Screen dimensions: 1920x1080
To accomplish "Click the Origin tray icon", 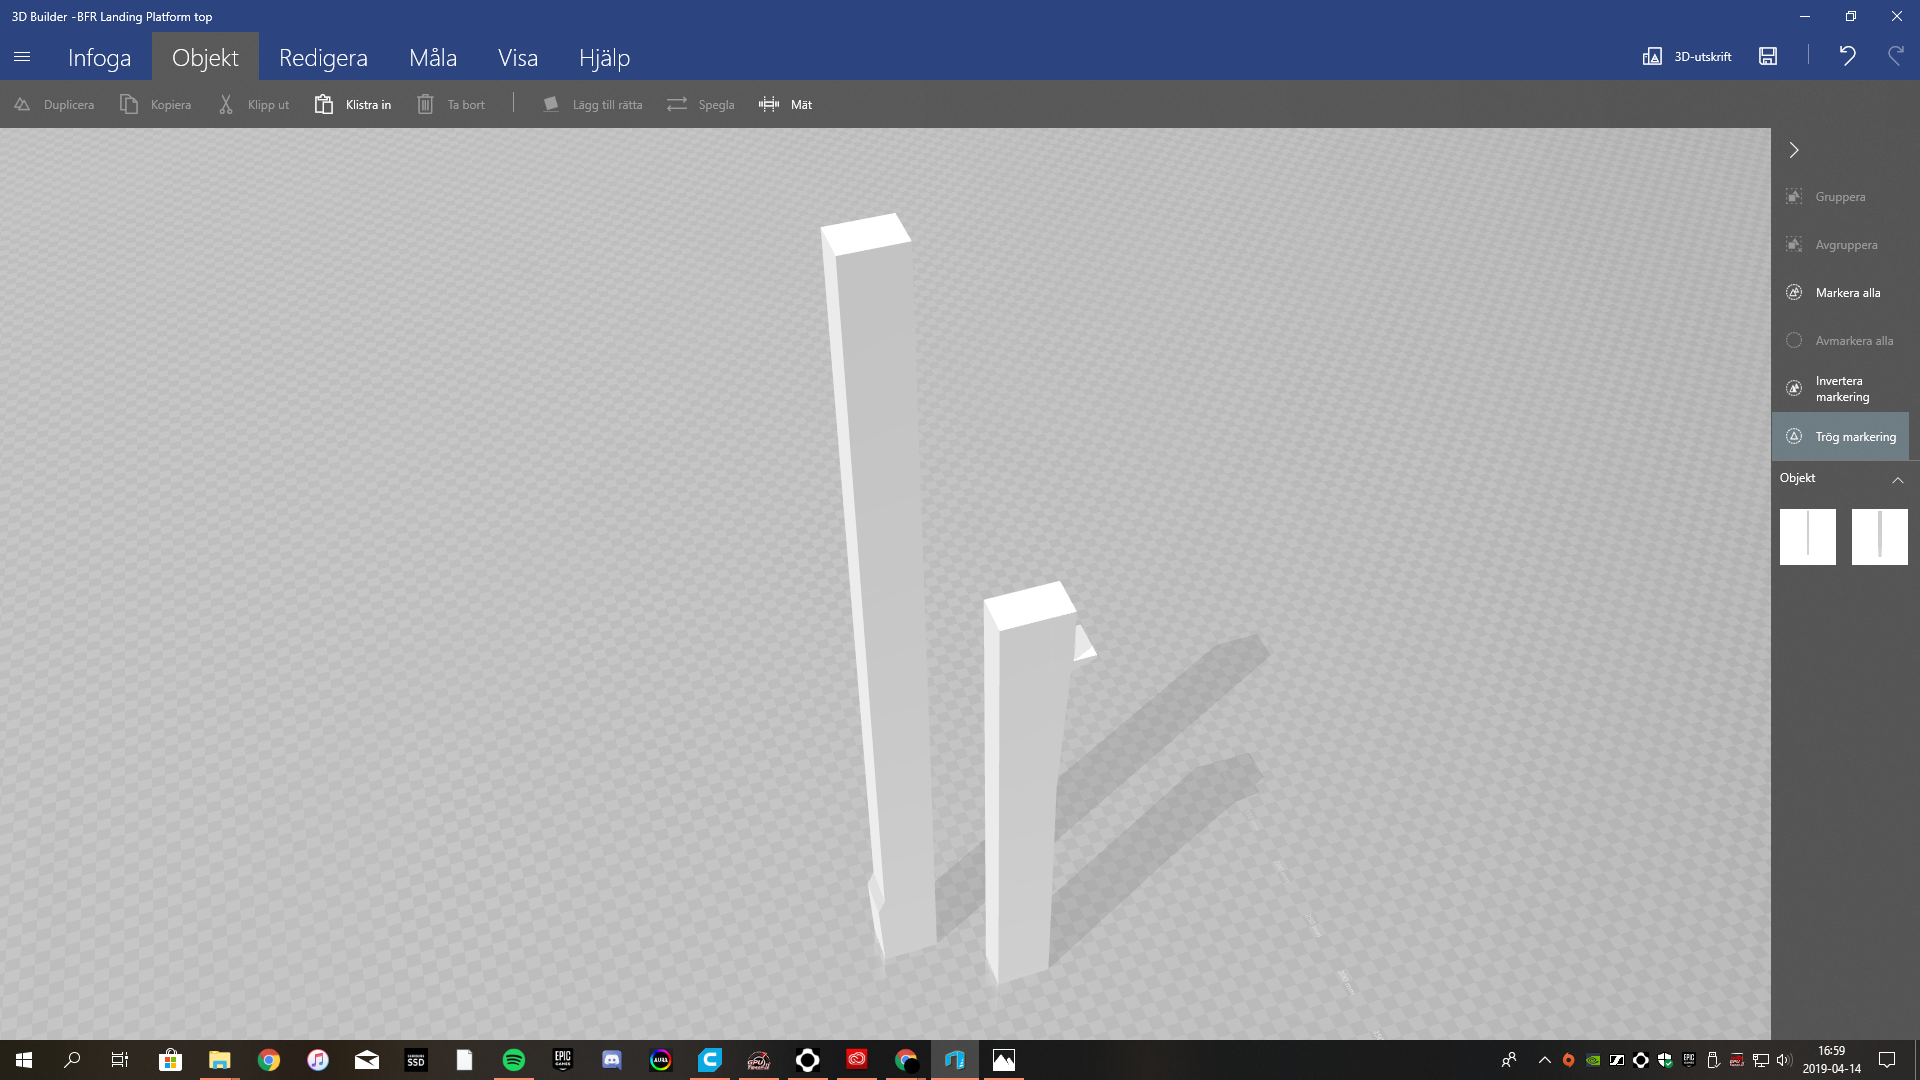I will [x=1569, y=1060].
